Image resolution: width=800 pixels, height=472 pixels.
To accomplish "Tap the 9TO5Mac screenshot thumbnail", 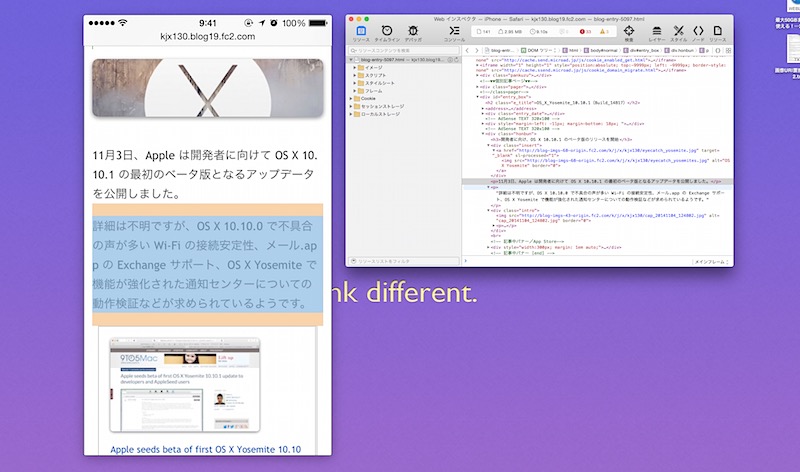I will click(185, 385).
